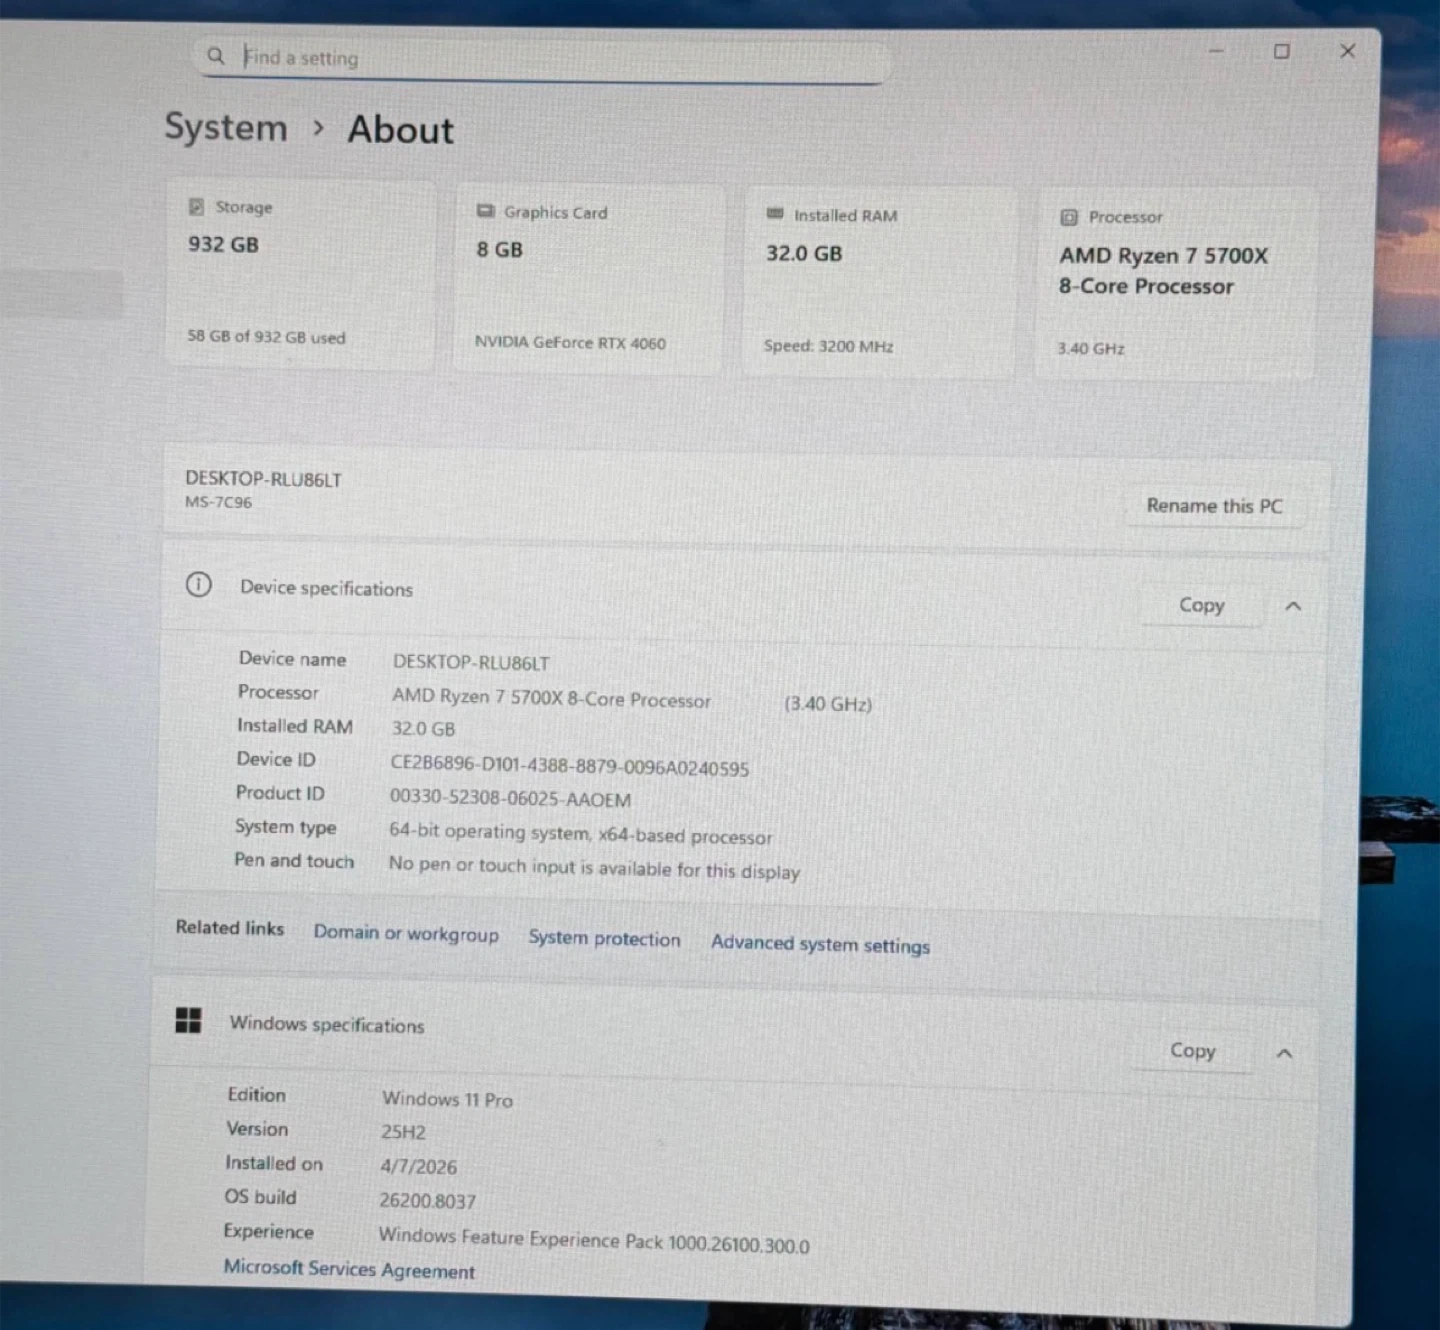Maximize the Settings window
1440x1330 pixels.
click(1281, 51)
